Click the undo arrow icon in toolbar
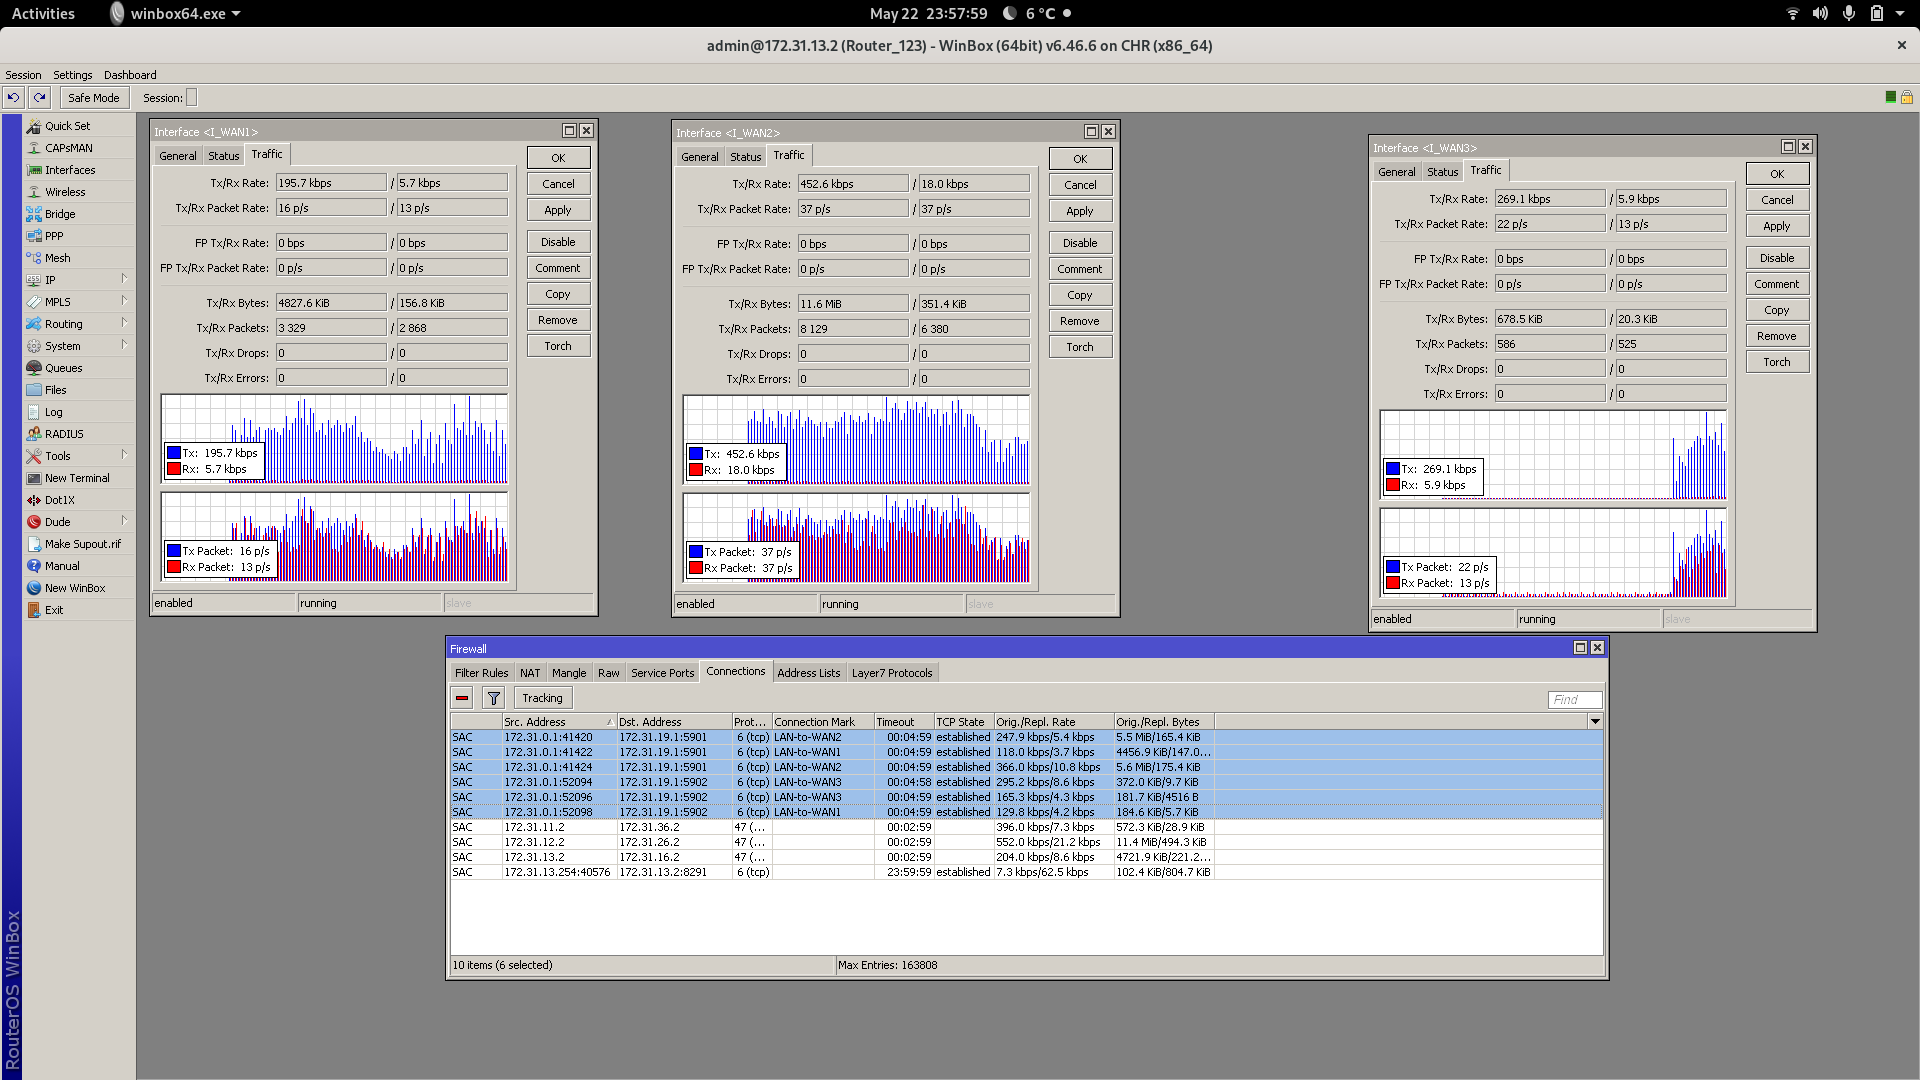Screen dimensions: 1920x1080 point(13,97)
